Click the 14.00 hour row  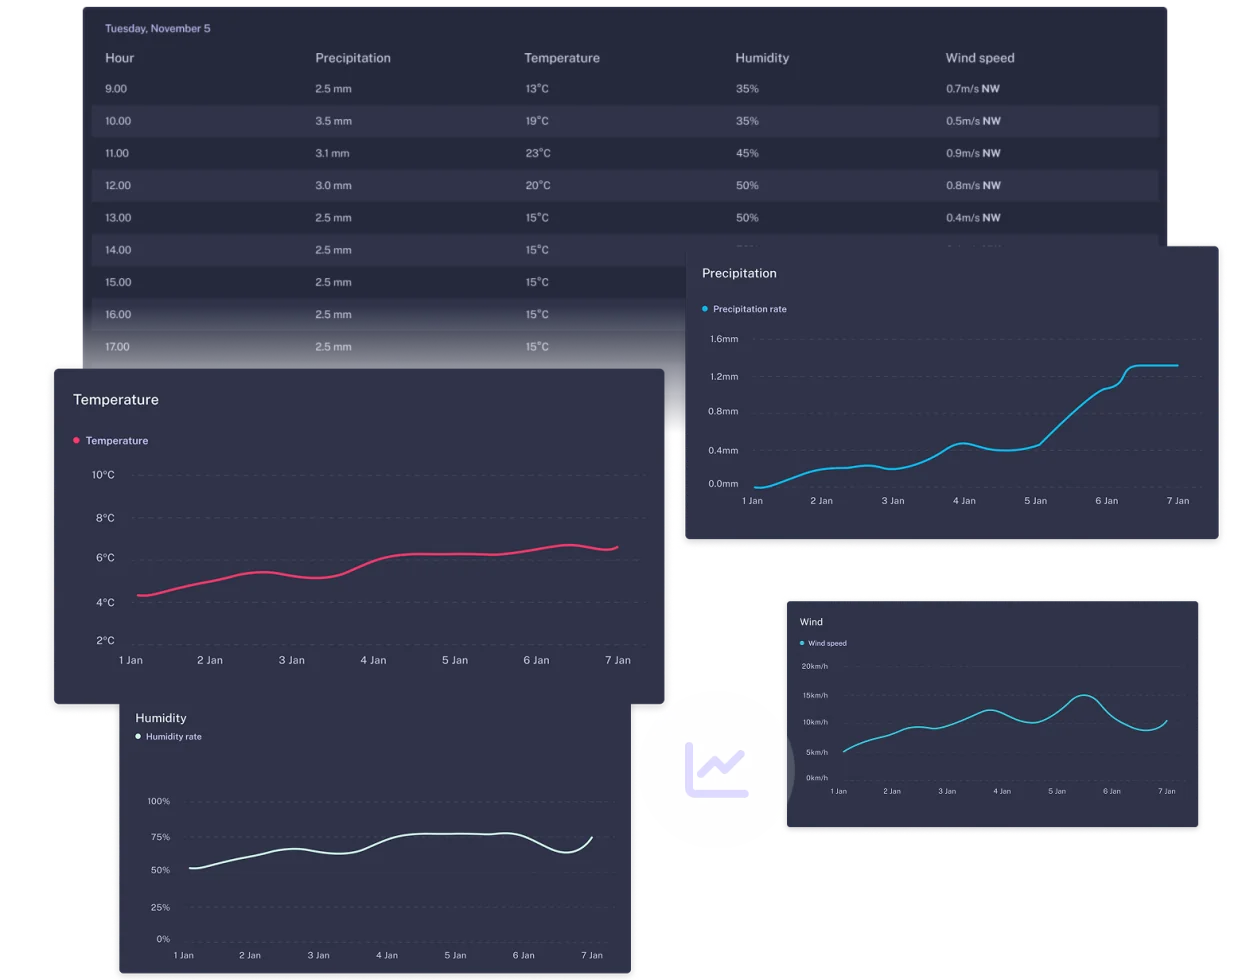click(x=388, y=250)
